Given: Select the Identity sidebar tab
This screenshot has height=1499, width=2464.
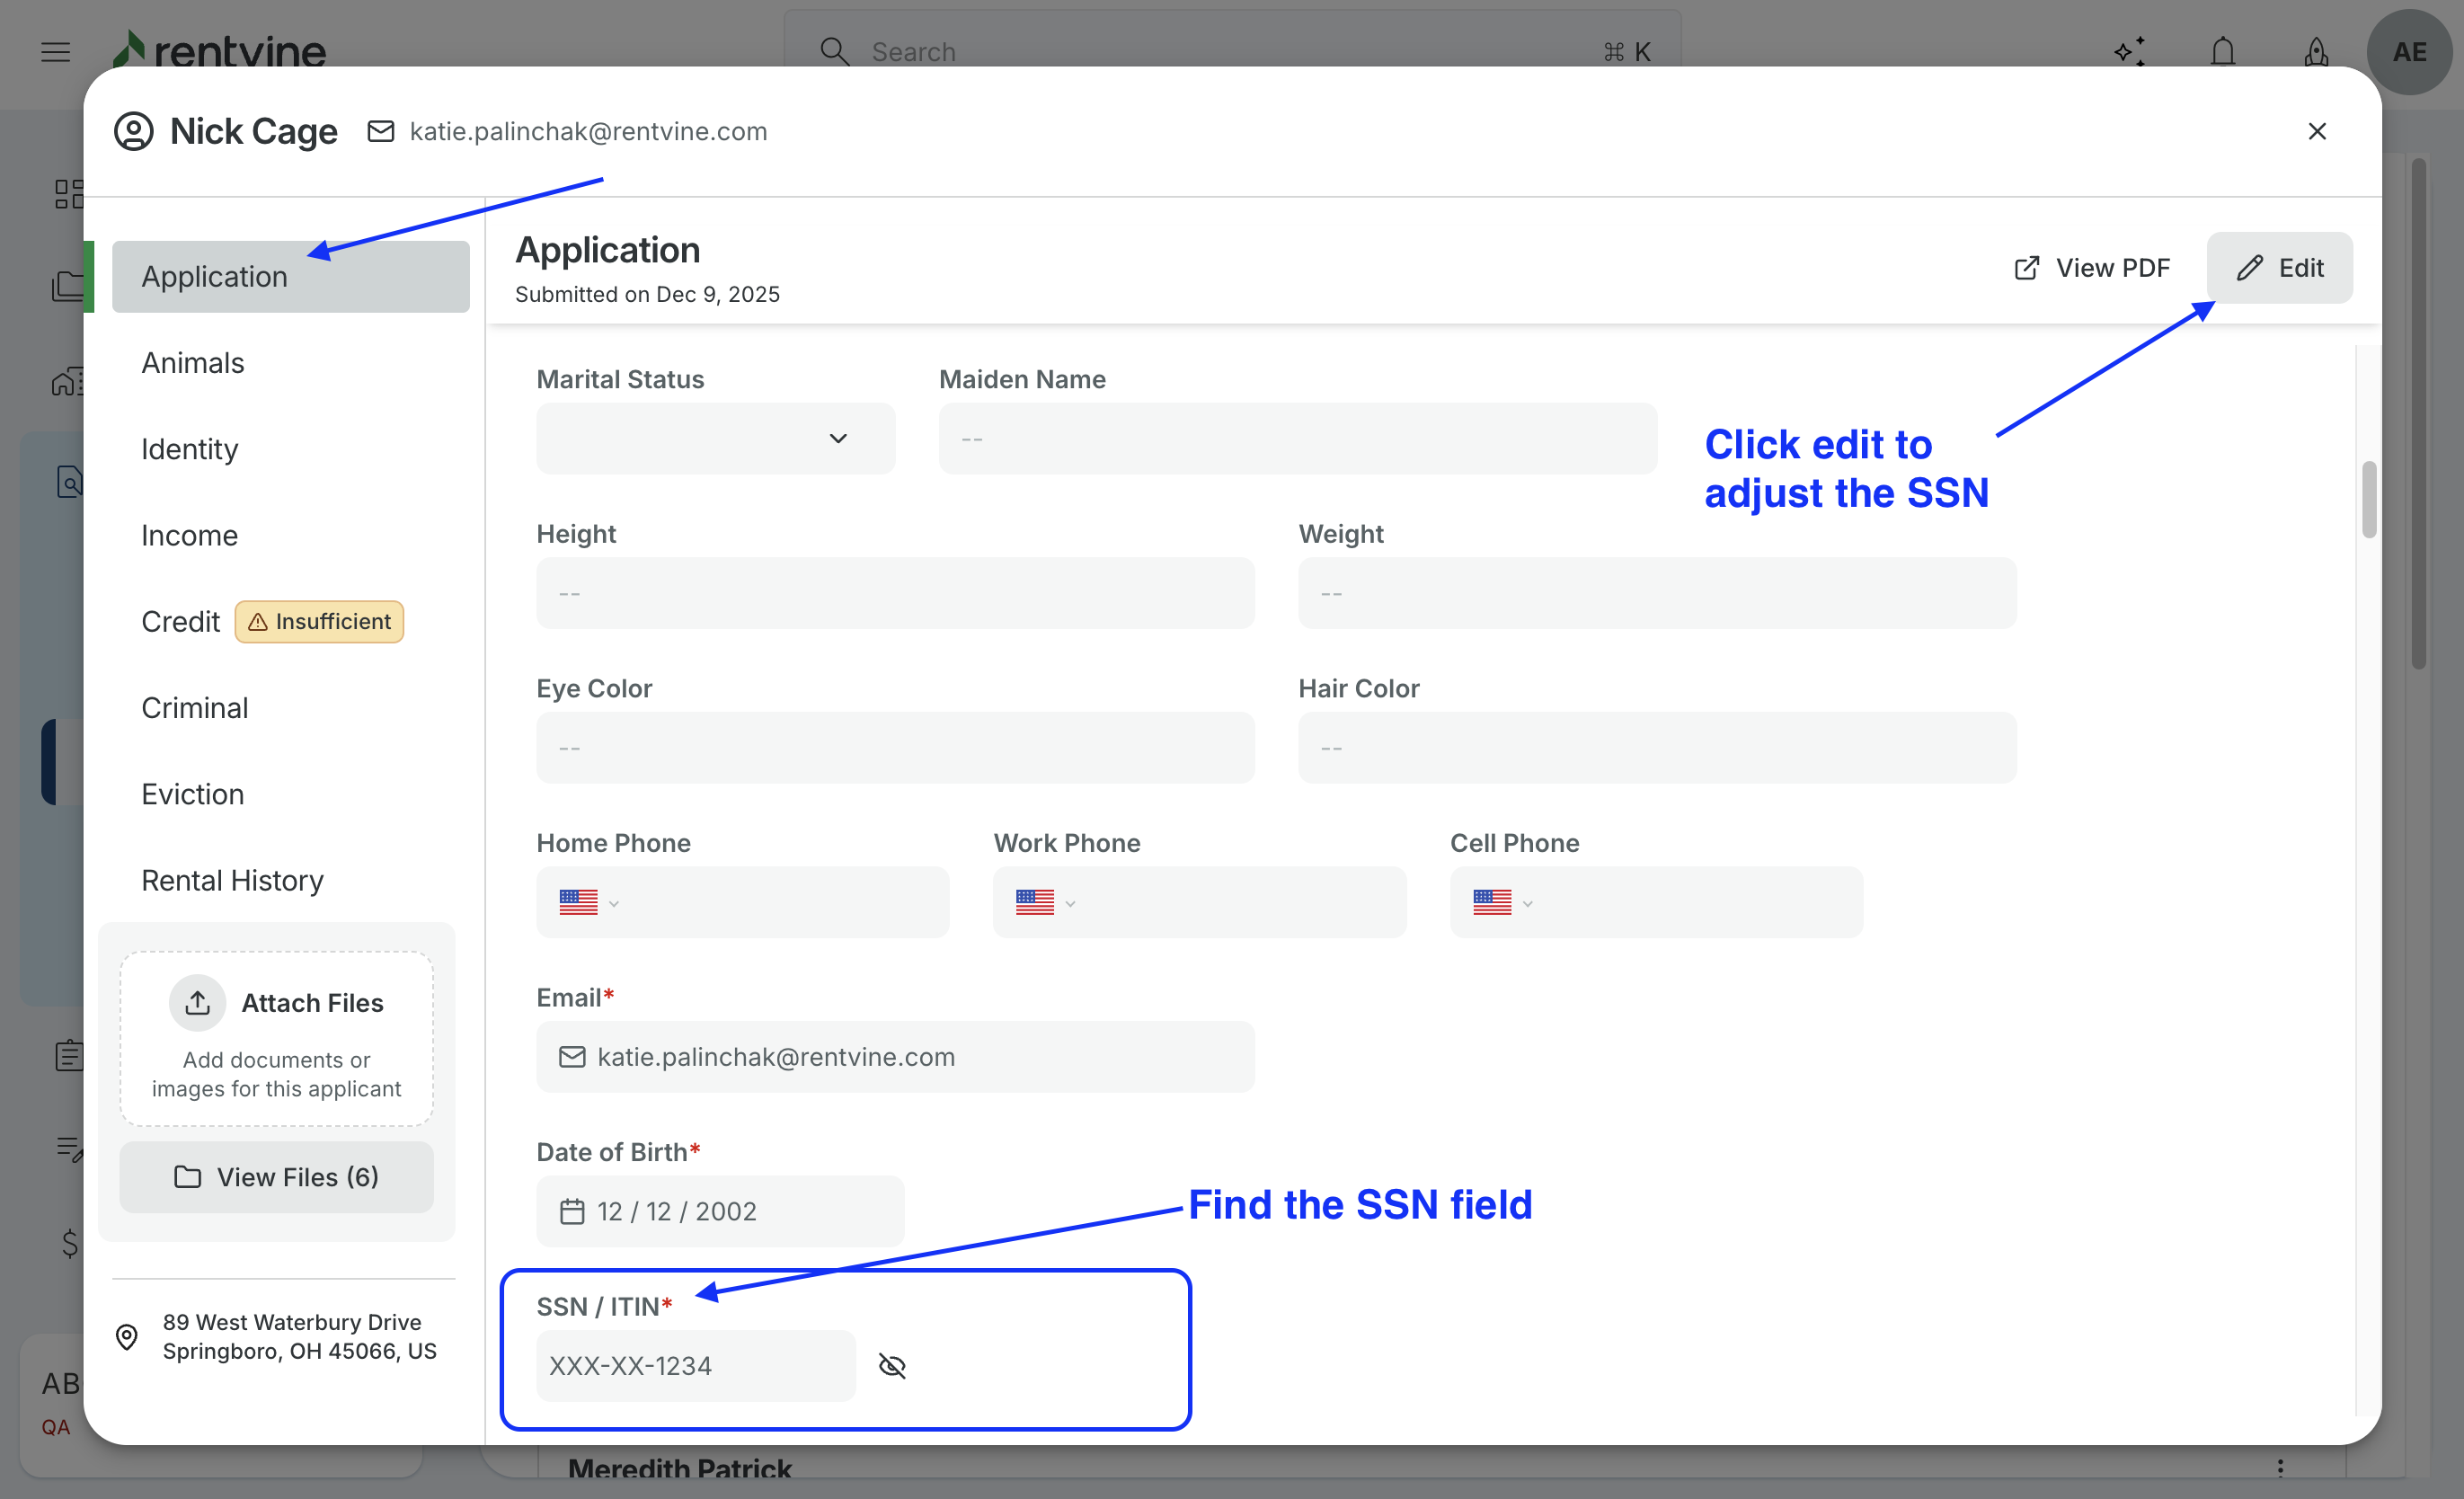Looking at the screenshot, I should (x=190, y=449).
